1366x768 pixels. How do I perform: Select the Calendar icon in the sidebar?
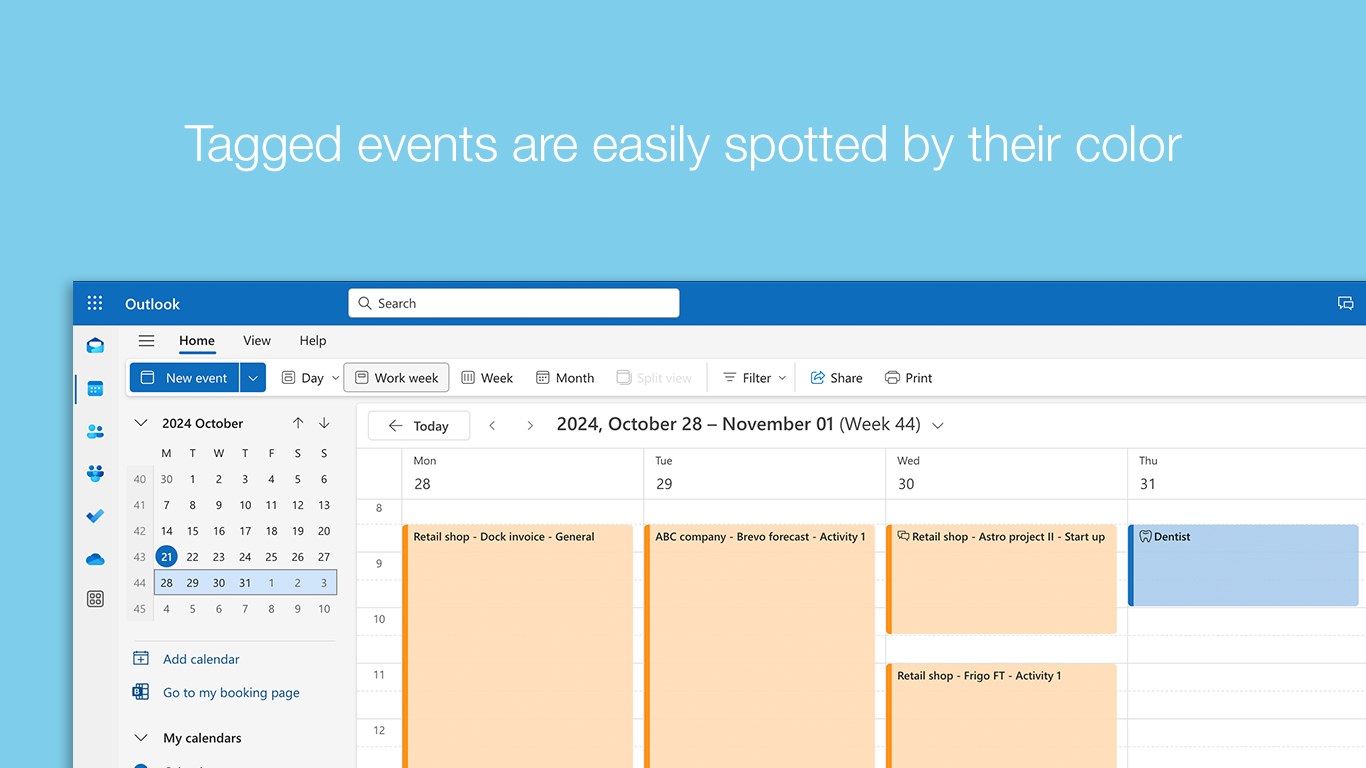(95, 389)
